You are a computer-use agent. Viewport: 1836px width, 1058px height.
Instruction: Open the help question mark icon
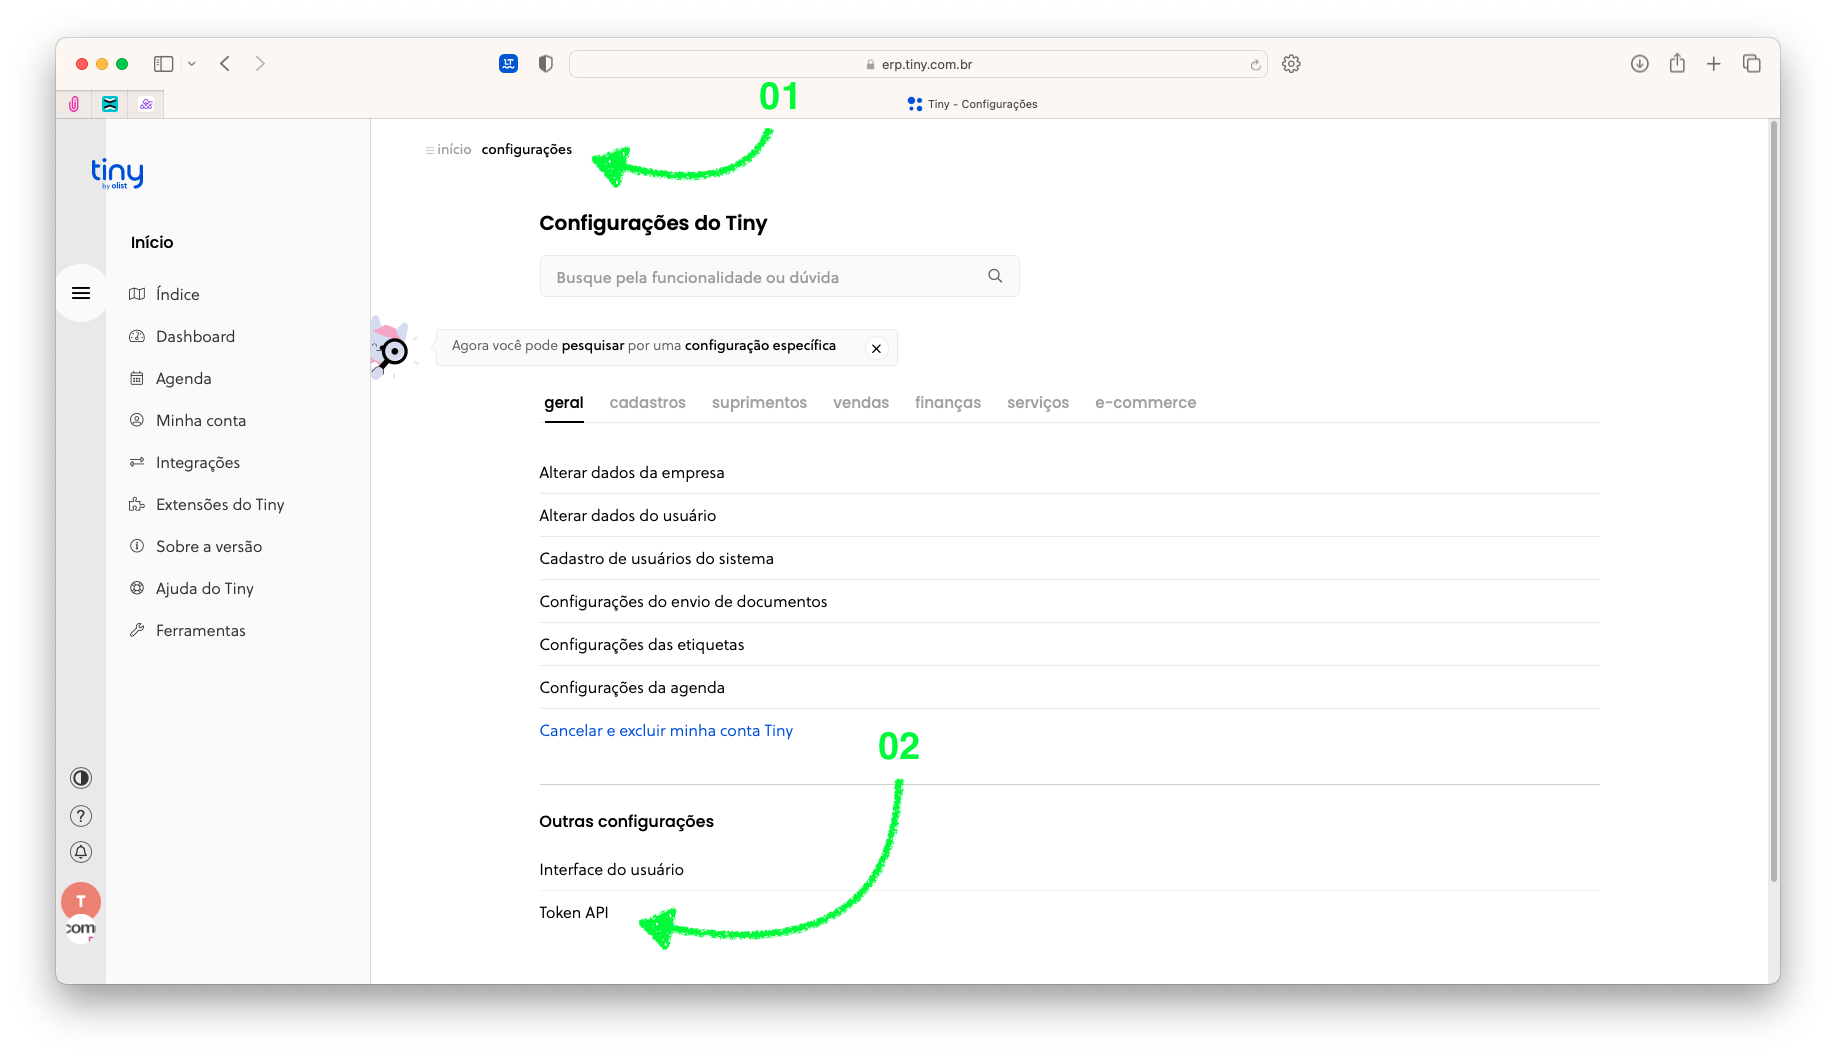pyautogui.click(x=81, y=816)
